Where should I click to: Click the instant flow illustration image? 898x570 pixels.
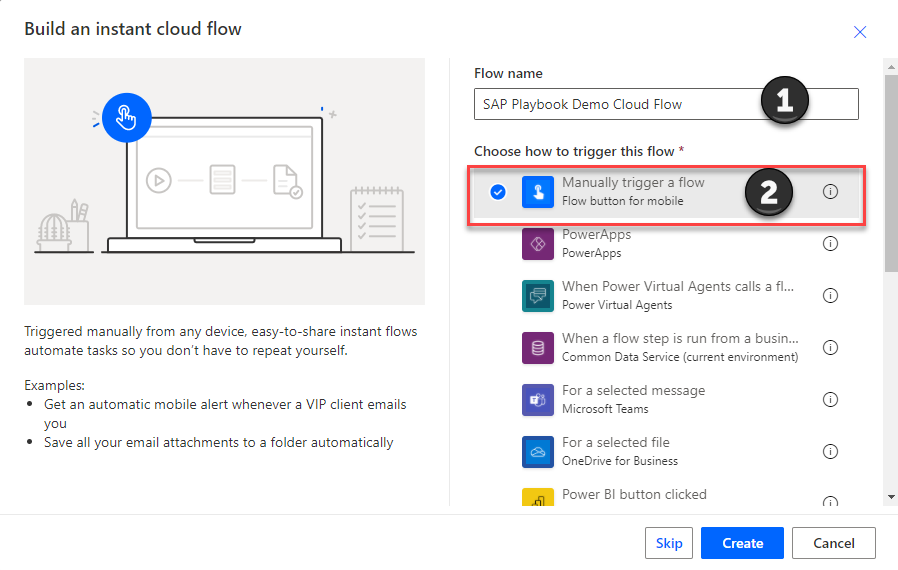(224, 181)
